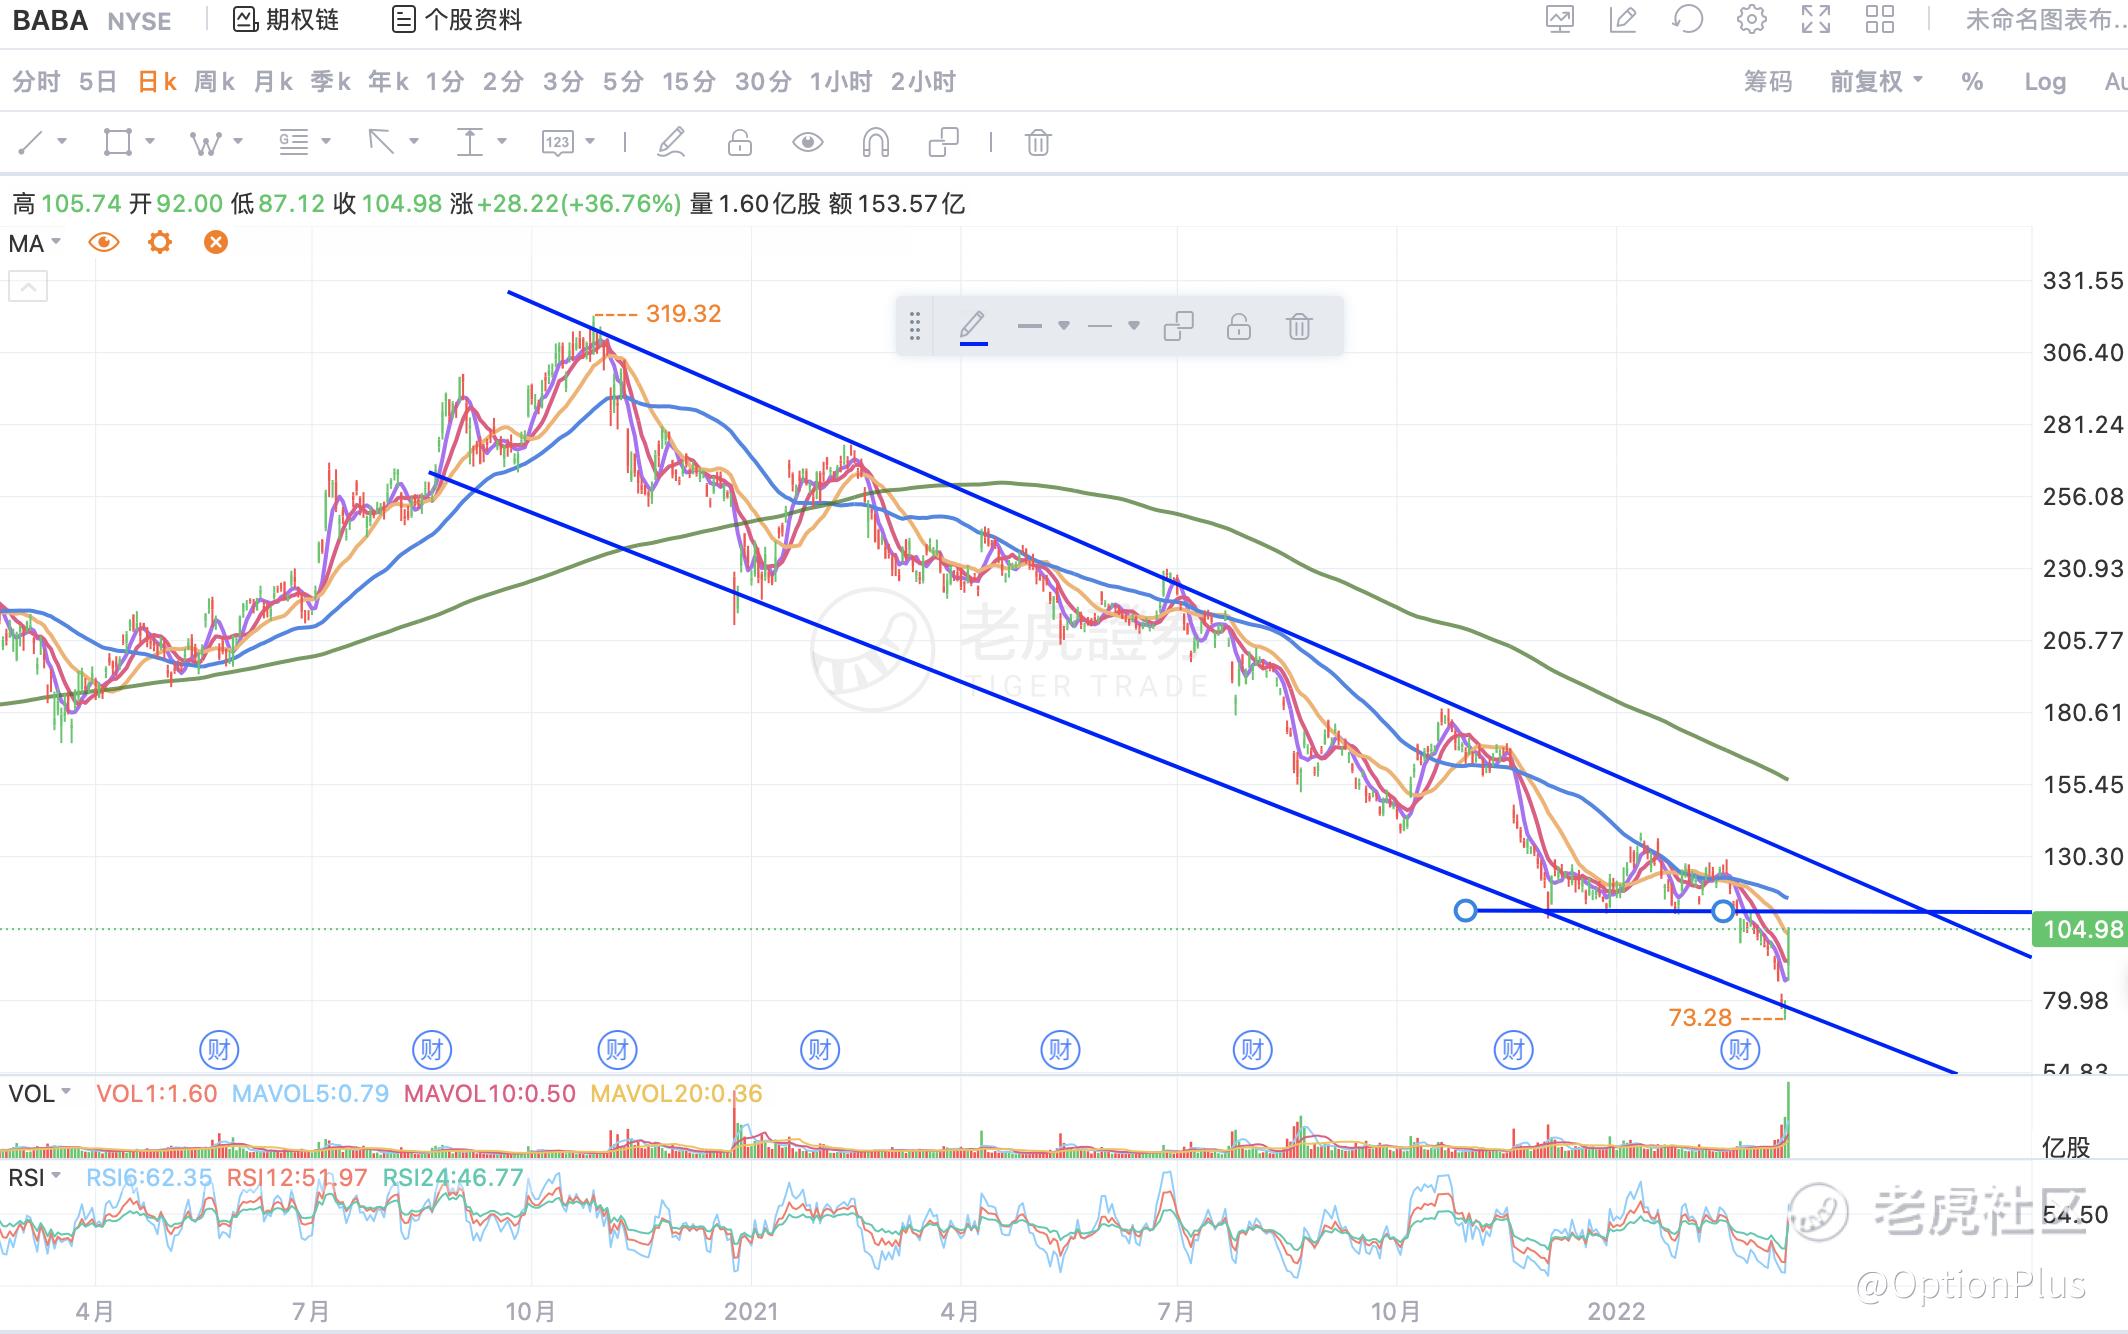Expand line tool options arrow
2128x1334 pixels.
pyautogui.click(x=62, y=142)
